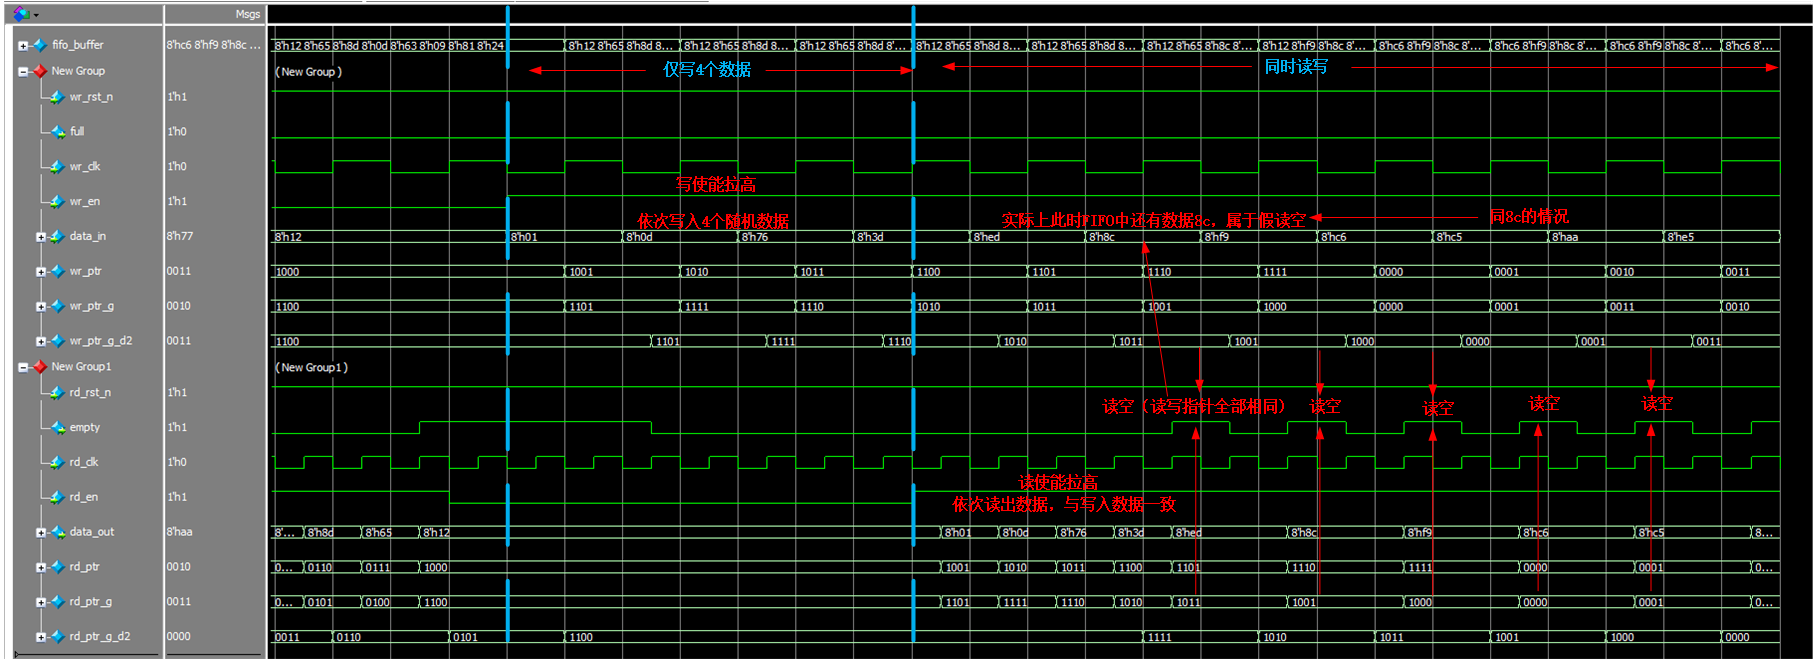The height and width of the screenshot is (662, 1817).
Task: Collapse the New Group tree node
Action: click(23, 72)
